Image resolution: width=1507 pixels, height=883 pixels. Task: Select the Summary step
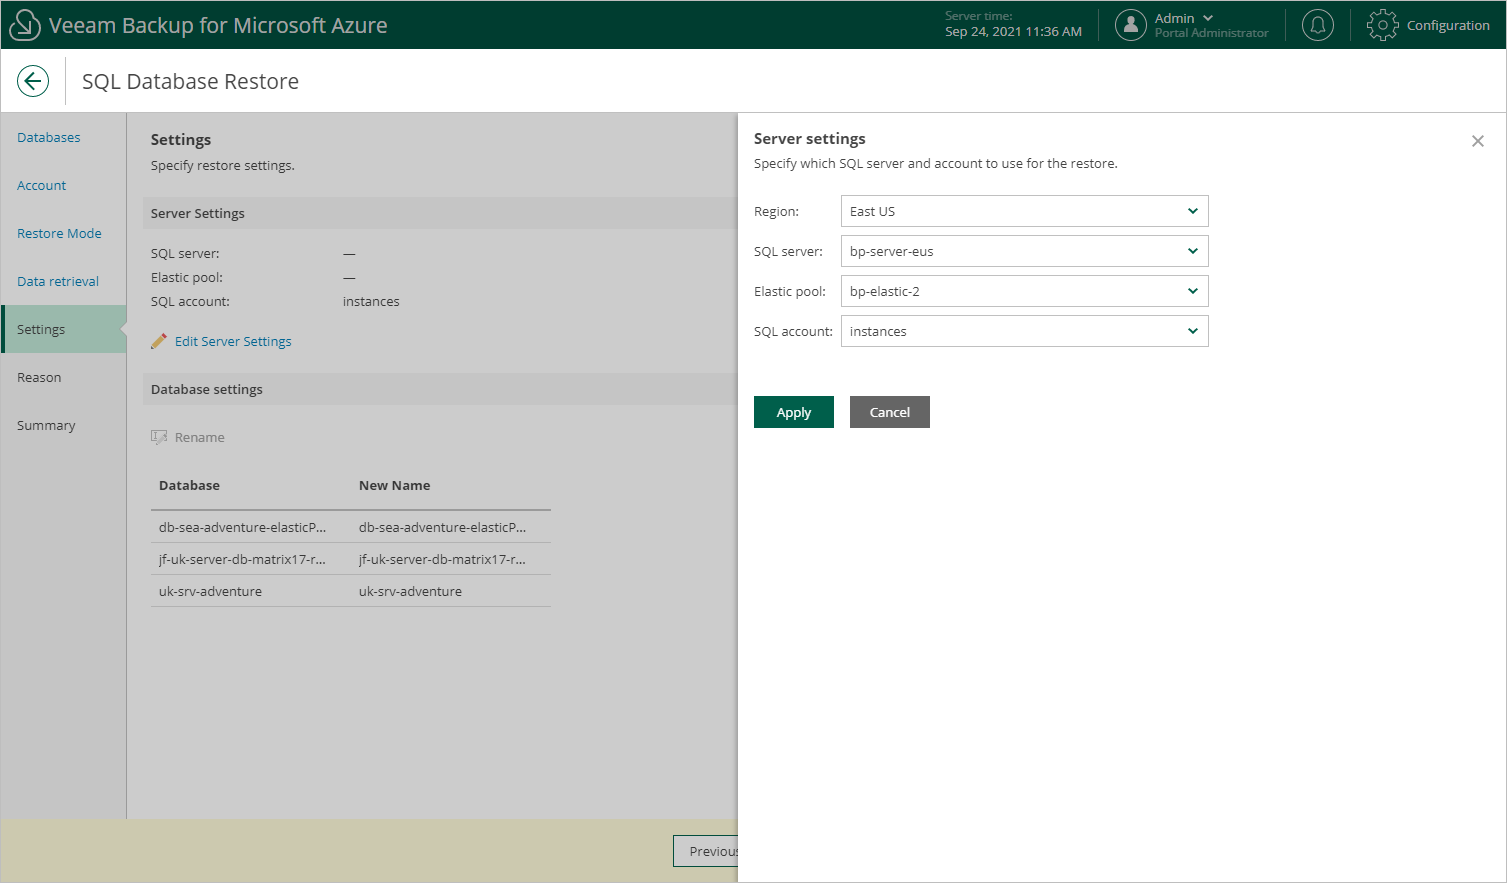pyautogui.click(x=46, y=425)
